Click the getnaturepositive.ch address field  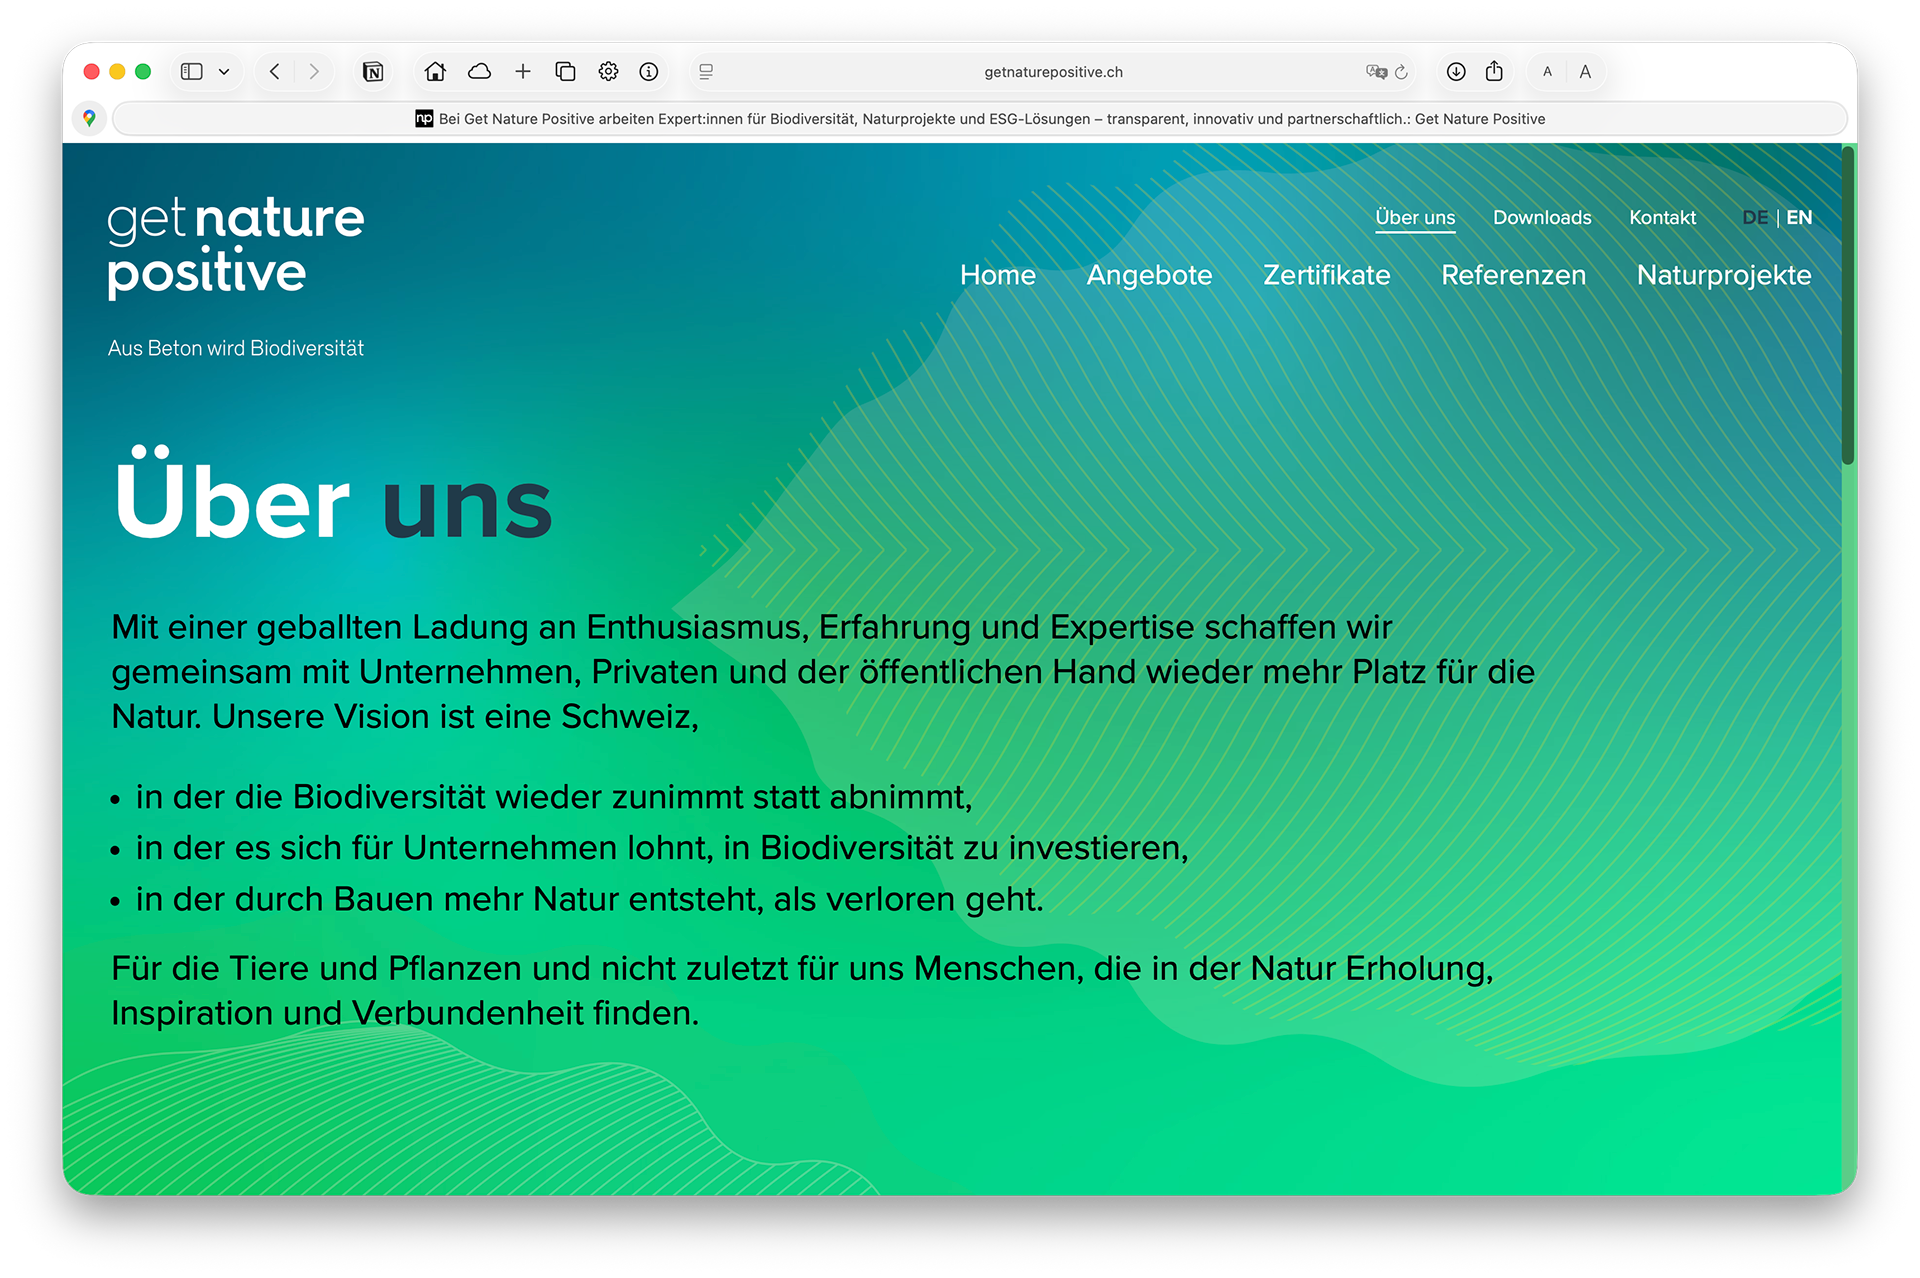pos(1052,72)
